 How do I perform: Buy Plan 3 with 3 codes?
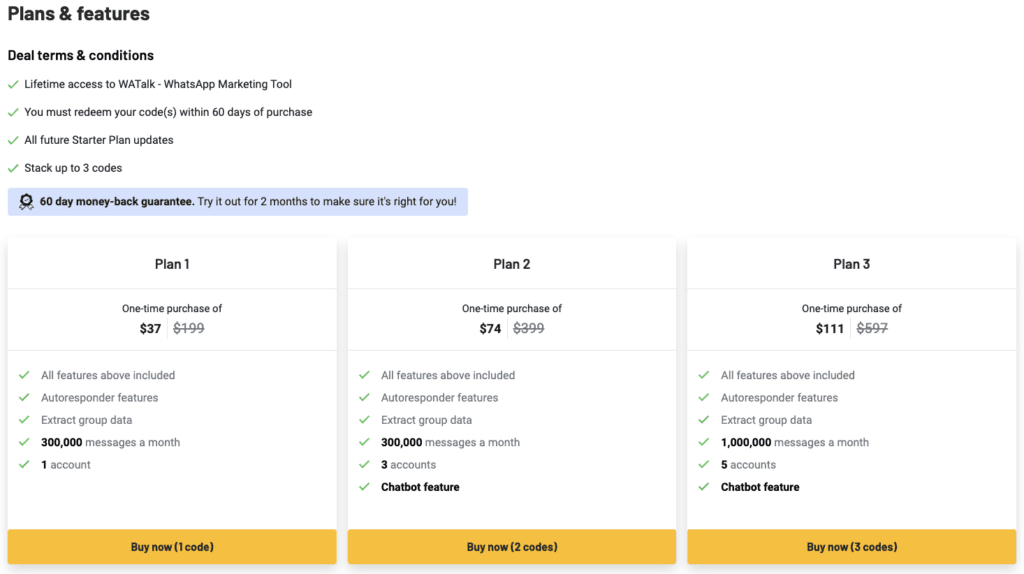852,547
